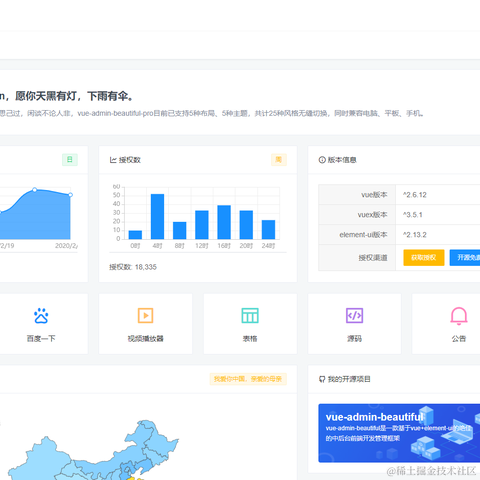The image size is (480, 480).
Task: Click the GitHub icon beside 我的开源项目
Action: pyautogui.click(x=322, y=379)
